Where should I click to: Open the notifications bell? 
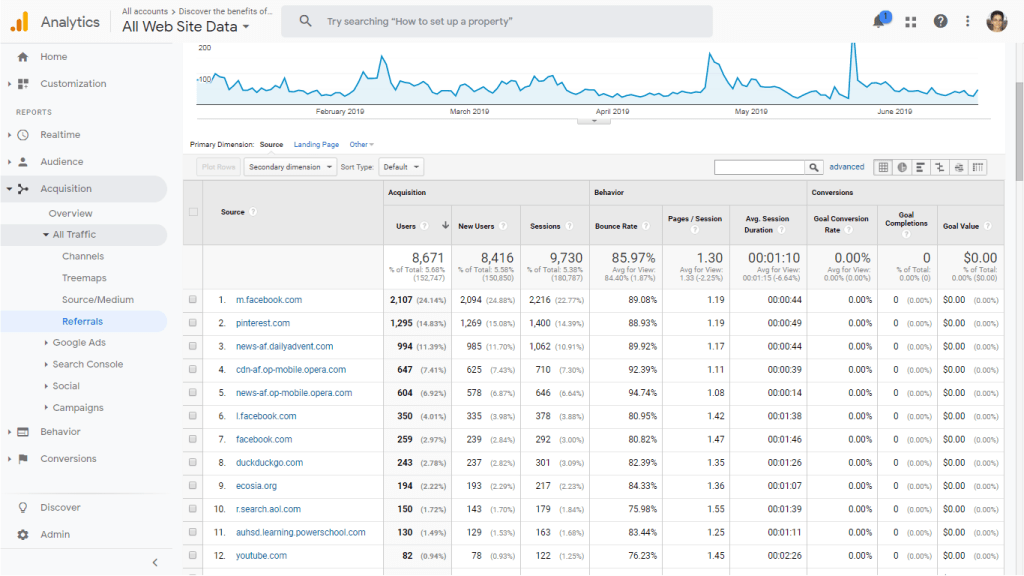click(x=879, y=21)
